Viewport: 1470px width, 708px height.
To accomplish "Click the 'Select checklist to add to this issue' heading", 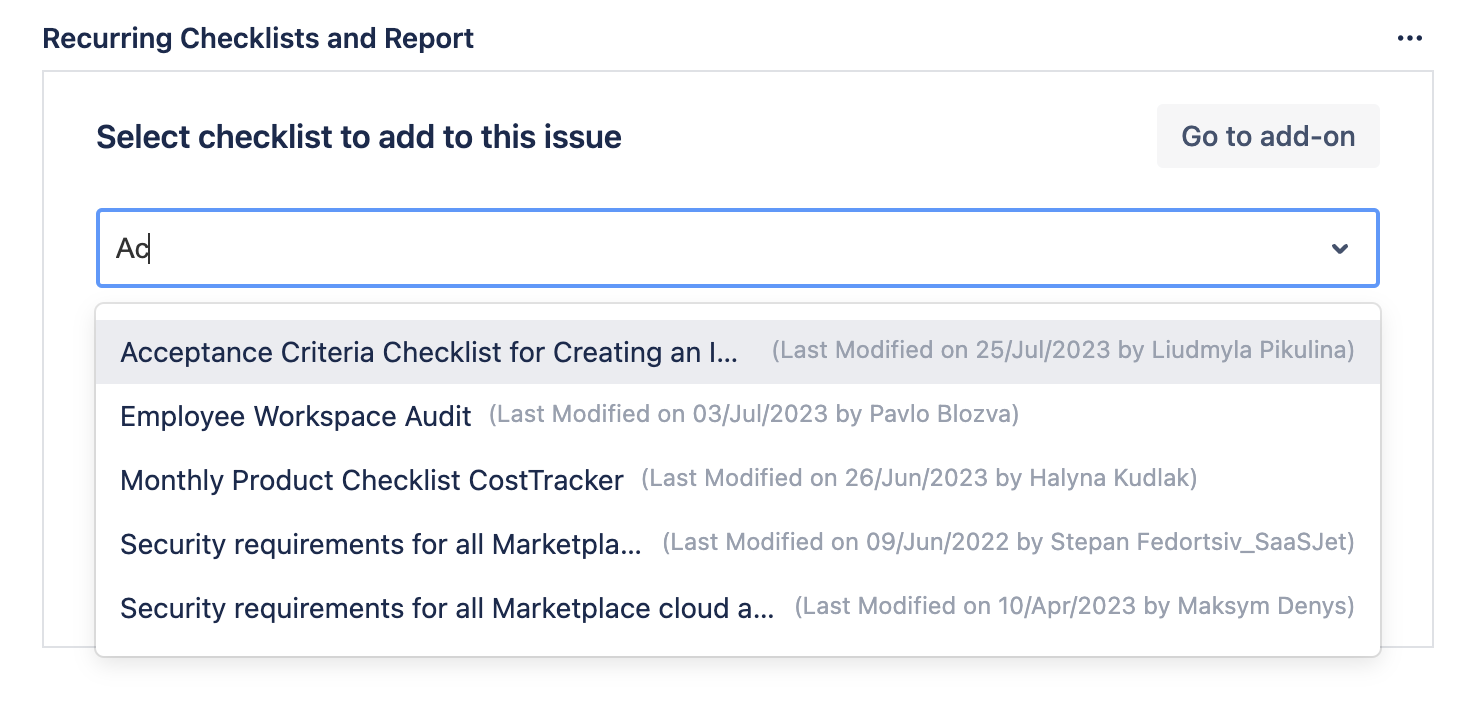I will tap(358, 136).
